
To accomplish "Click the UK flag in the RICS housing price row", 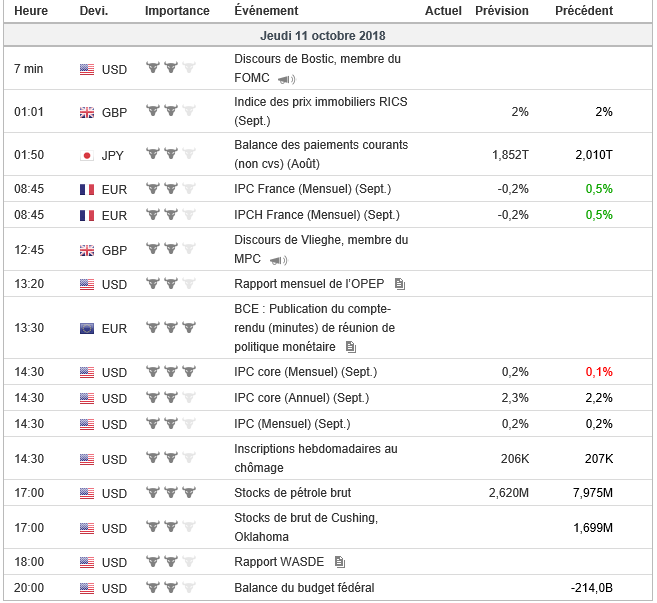I will (87, 112).
